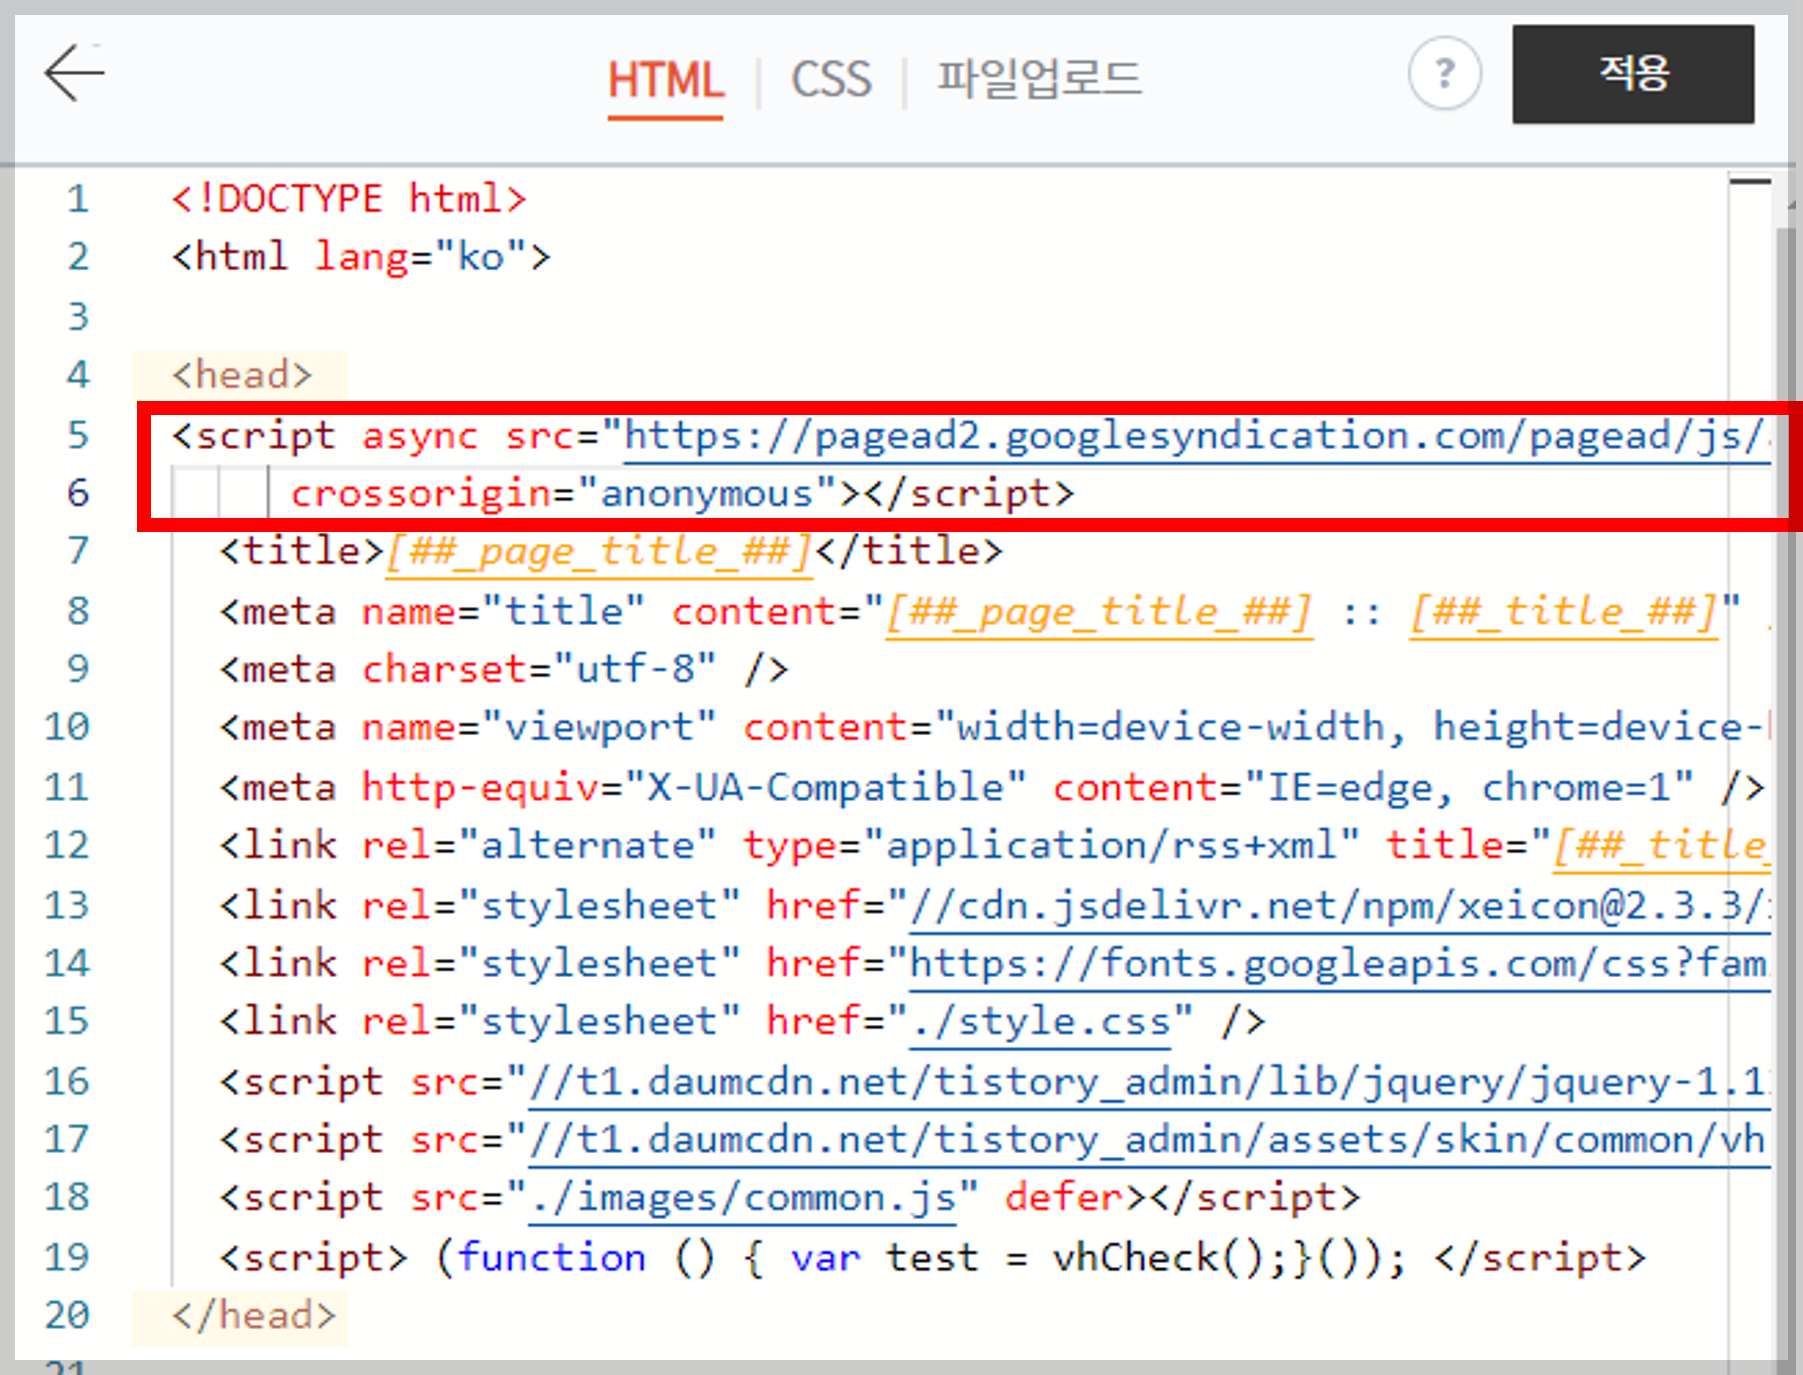Click the googlesyndication script URL

(x=1196, y=436)
